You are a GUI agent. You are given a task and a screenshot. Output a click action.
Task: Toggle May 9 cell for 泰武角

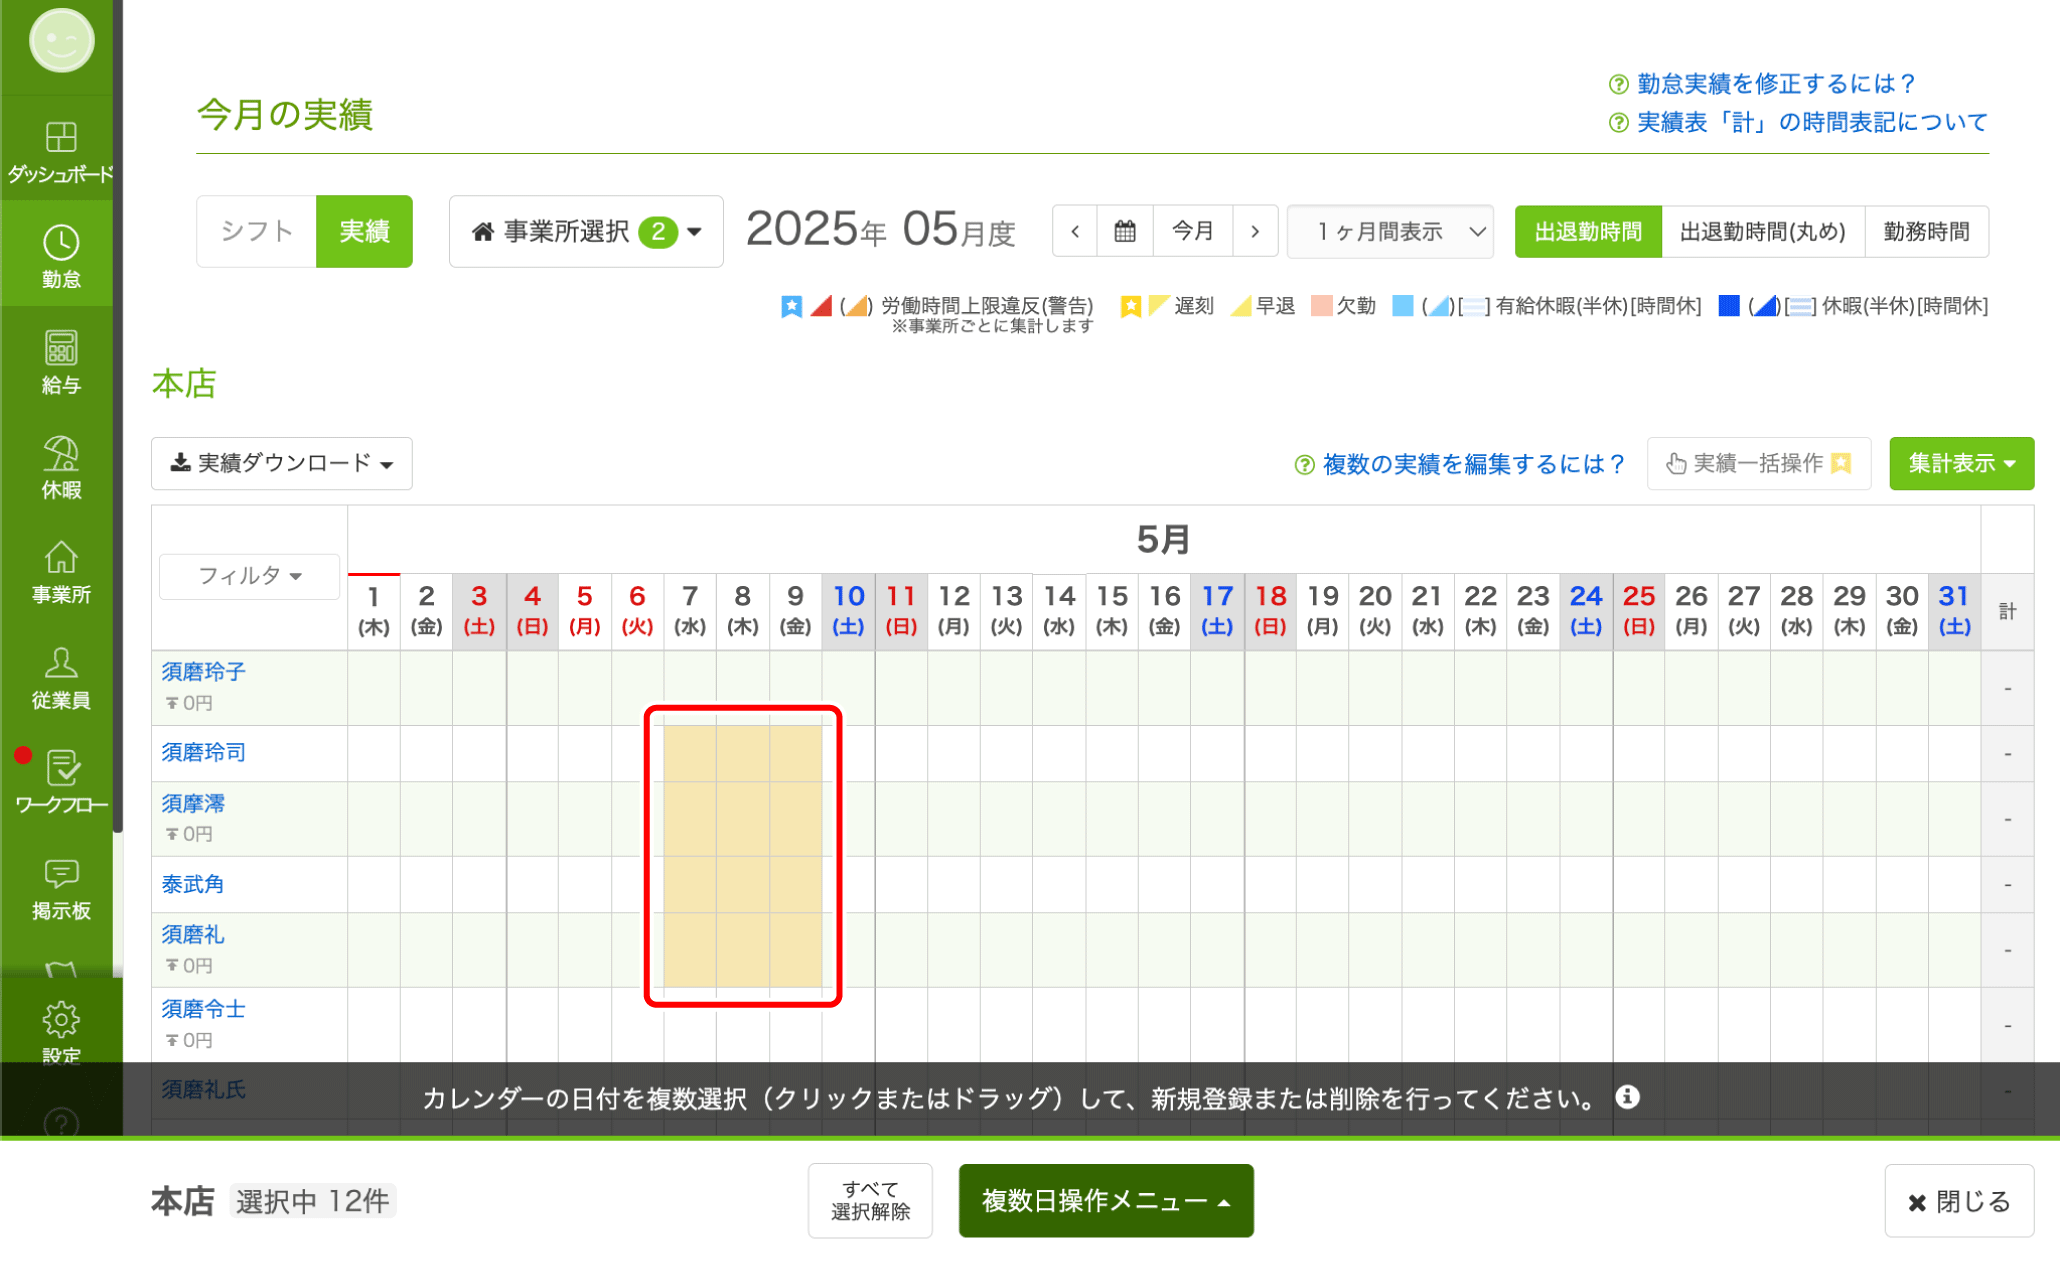pyautogui.click(x=796, y=884)
